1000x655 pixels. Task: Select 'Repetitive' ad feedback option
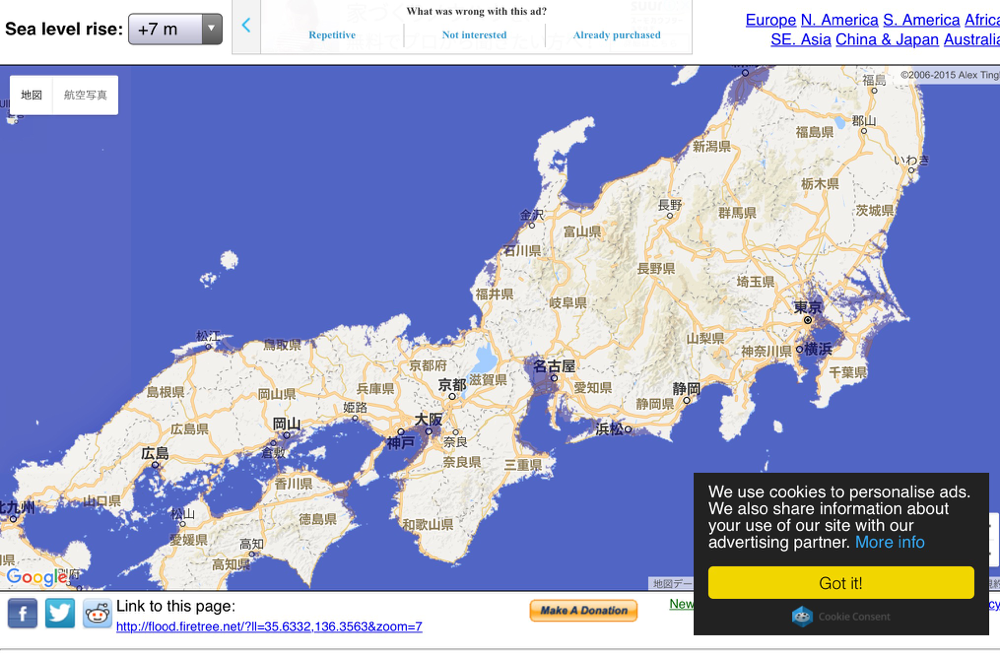click(332, 35)
